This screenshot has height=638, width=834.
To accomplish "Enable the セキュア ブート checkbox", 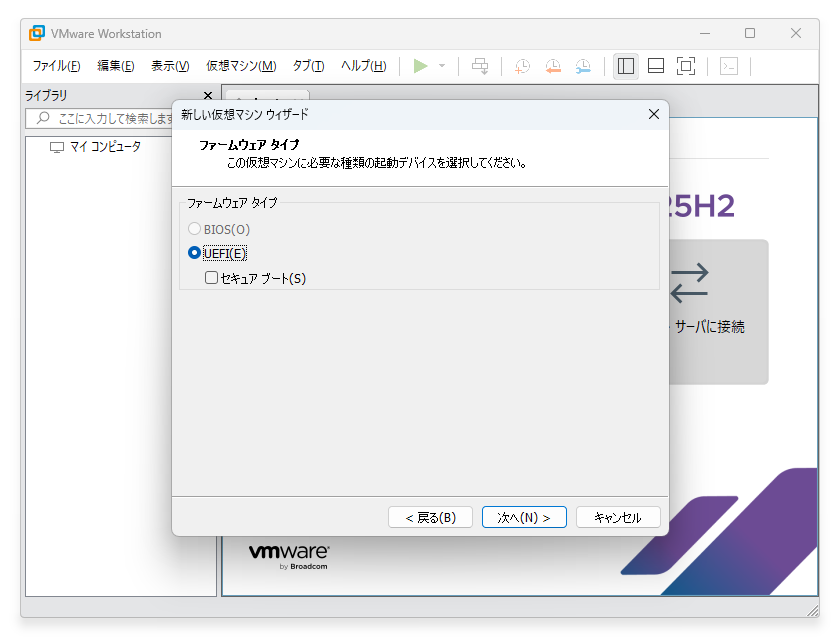I will tap(211, 277).
